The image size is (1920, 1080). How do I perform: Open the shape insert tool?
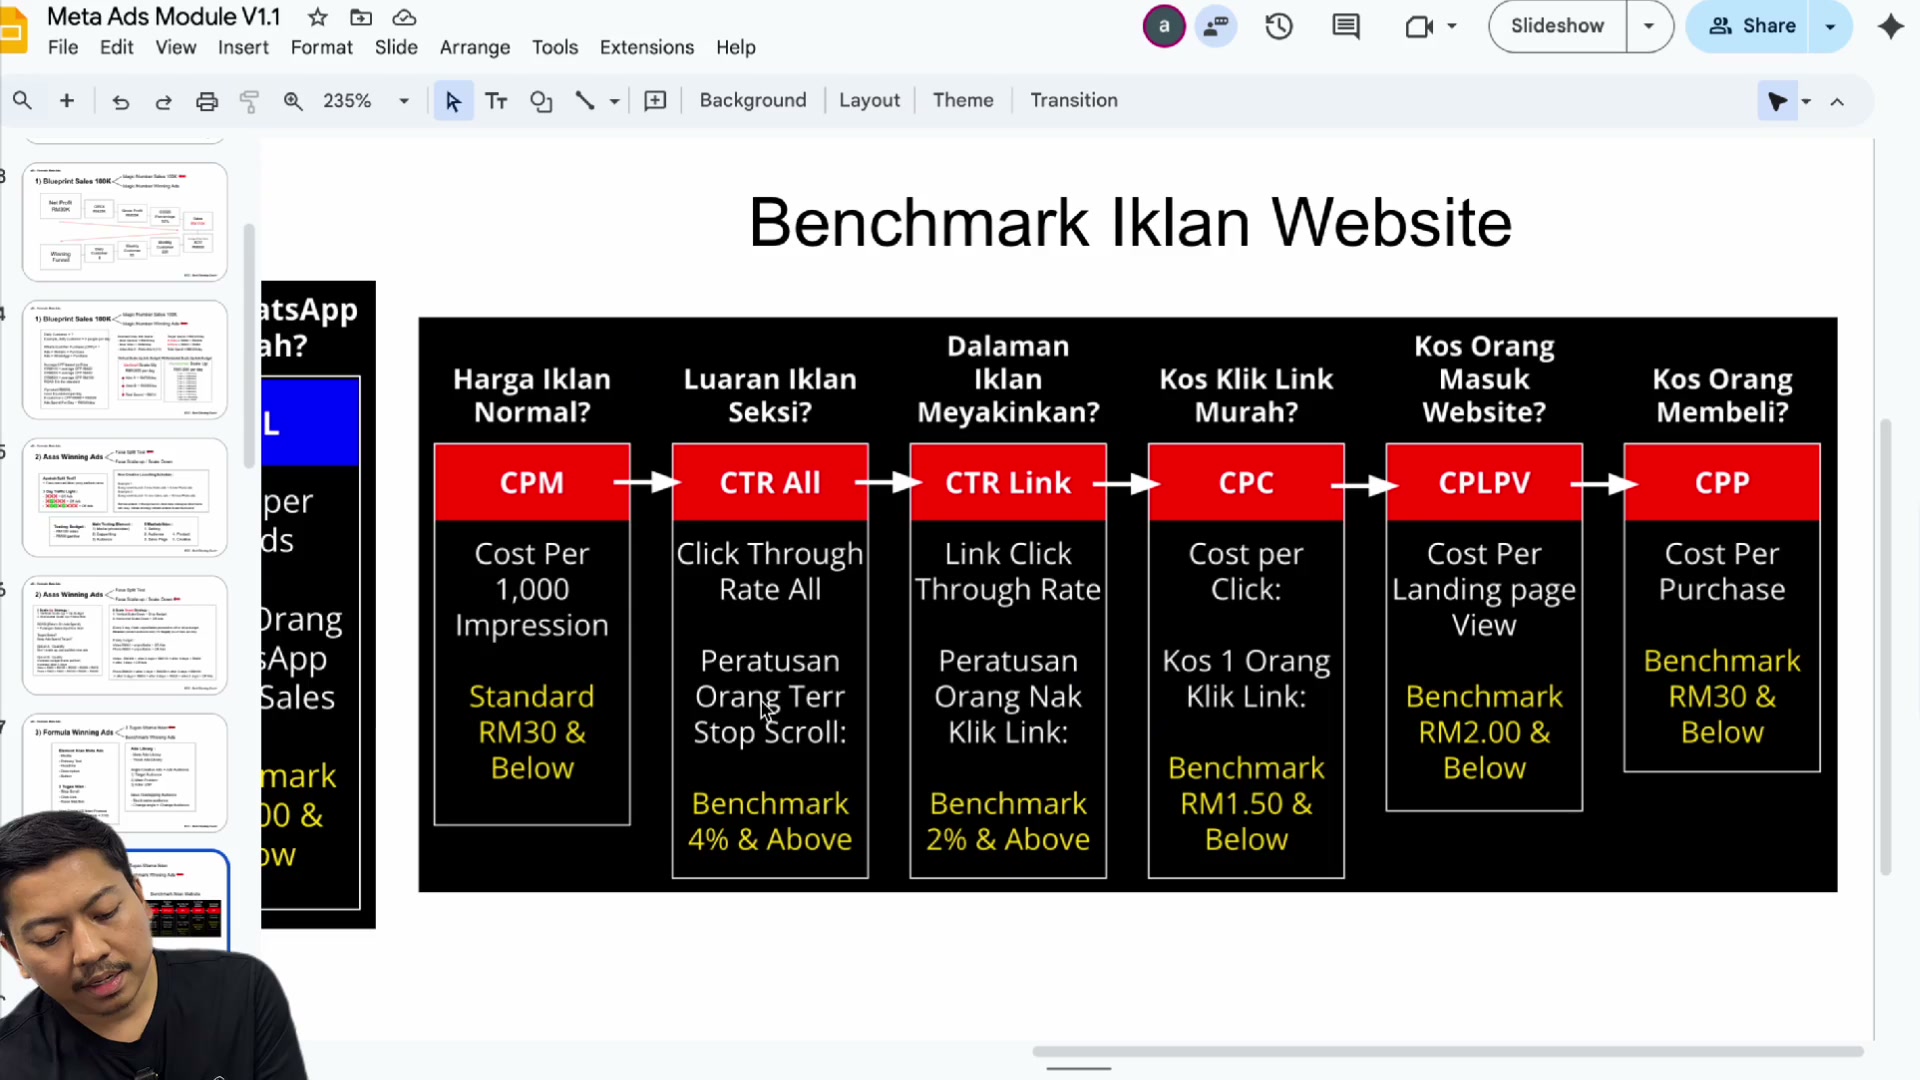pos(541,101)
